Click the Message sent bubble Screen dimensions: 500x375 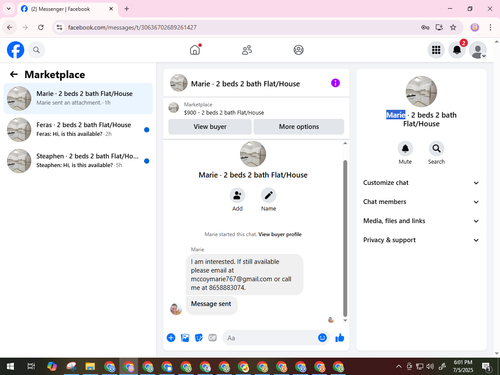click(211, 304)
